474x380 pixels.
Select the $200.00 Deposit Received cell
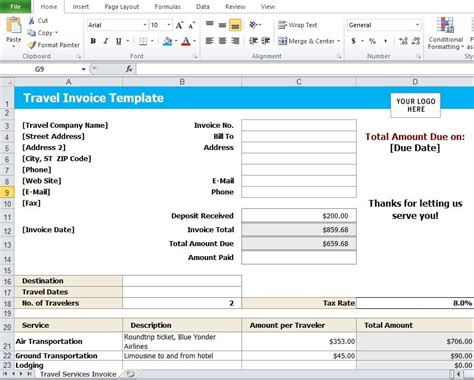pos(299,216)
